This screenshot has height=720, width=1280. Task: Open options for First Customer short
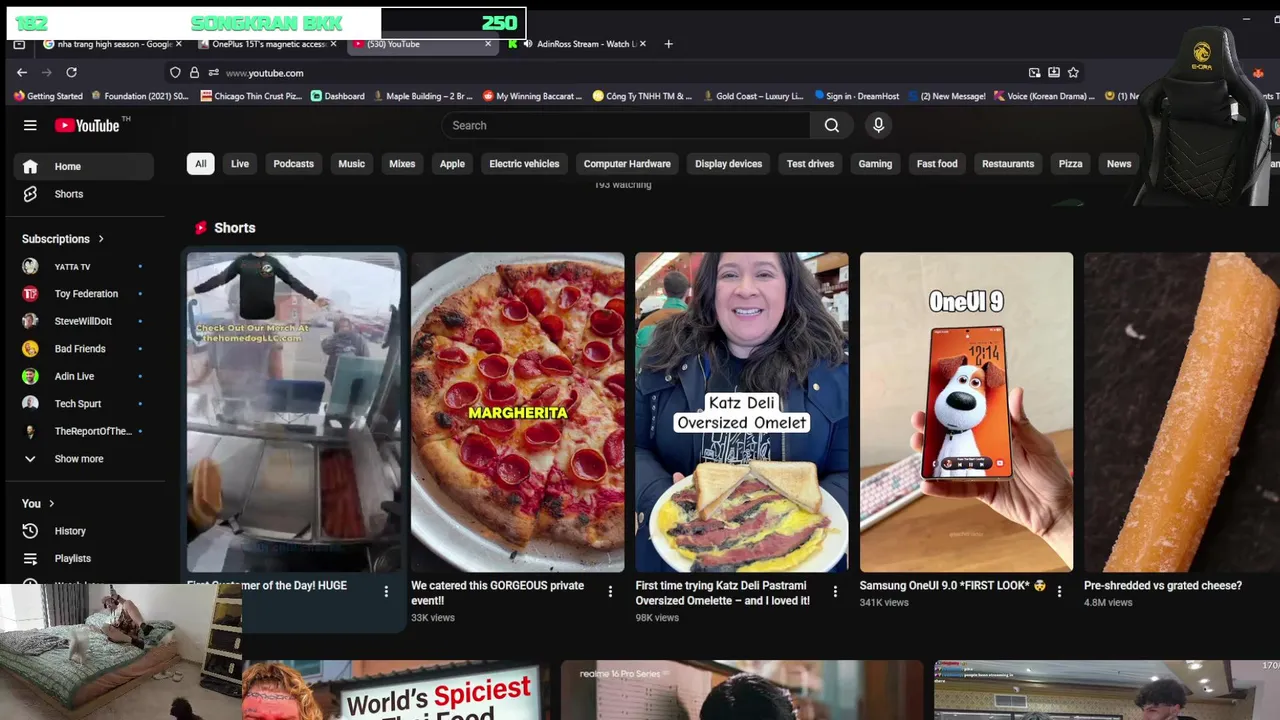click(386, 592)
